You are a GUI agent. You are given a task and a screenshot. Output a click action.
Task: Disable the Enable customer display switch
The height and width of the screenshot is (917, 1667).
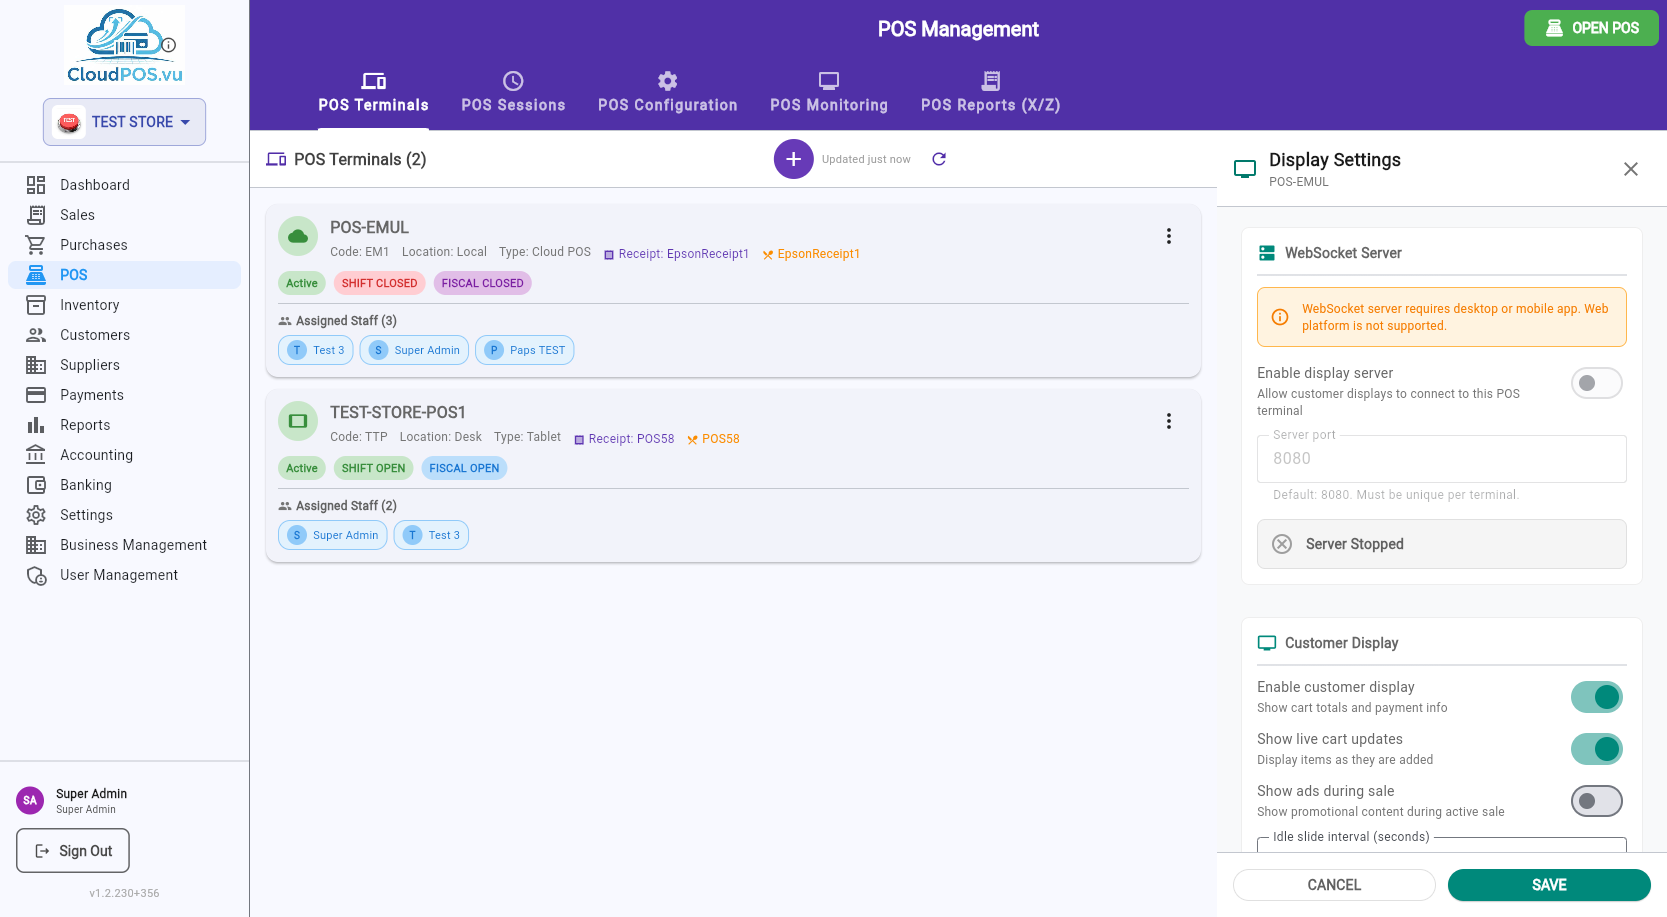click(x=1596, y=697)
